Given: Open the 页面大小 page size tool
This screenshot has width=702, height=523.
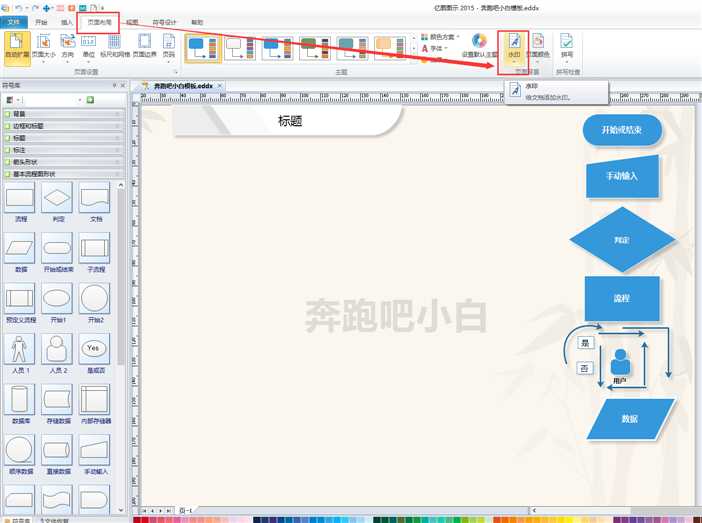Looking at the screenshot, I should 43,46.
